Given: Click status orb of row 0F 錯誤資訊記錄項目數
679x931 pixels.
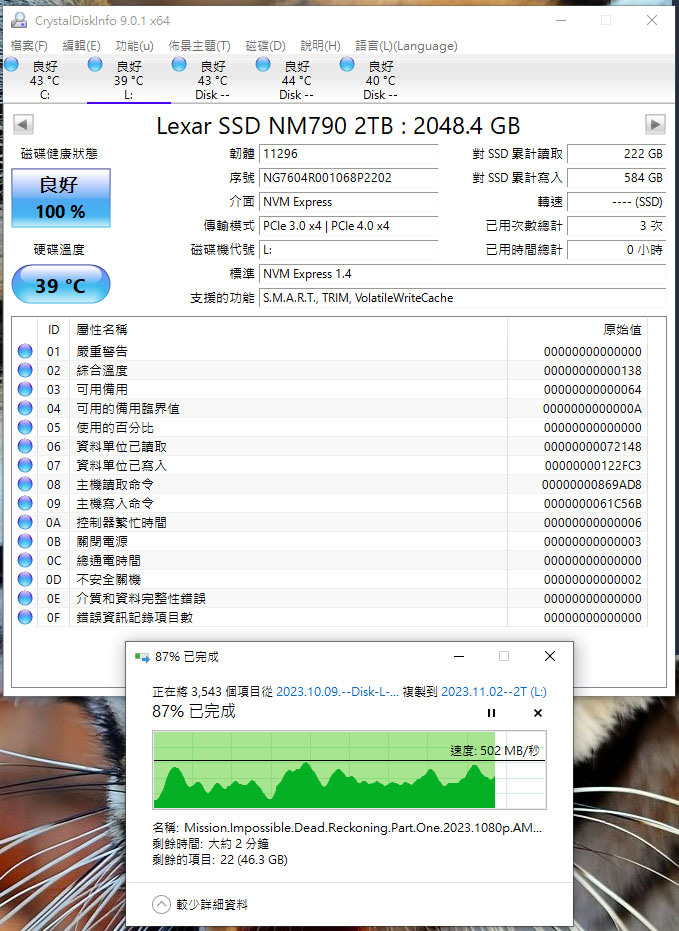Looking at the screenshot, I should (25, 617).
